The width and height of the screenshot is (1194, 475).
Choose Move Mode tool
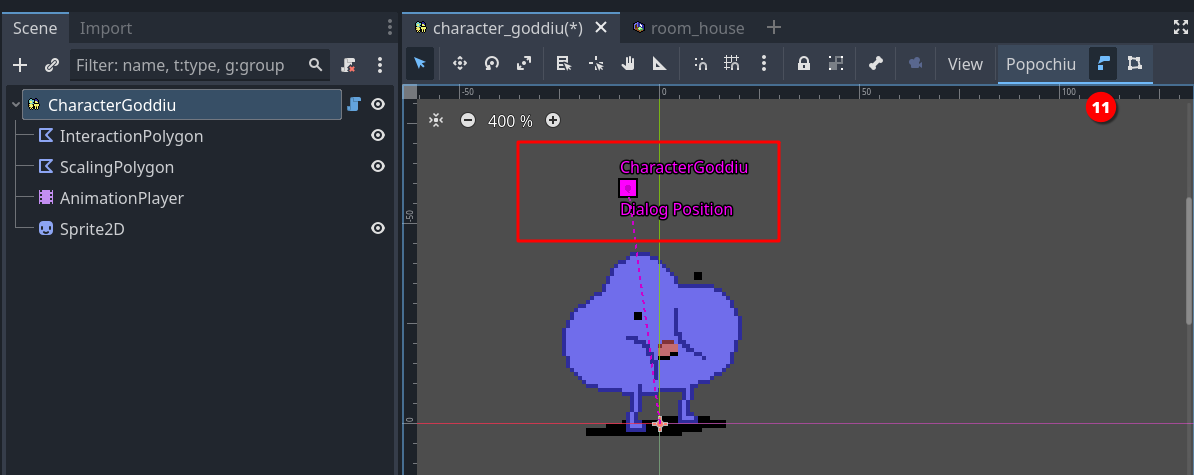(x=460, y=64)
